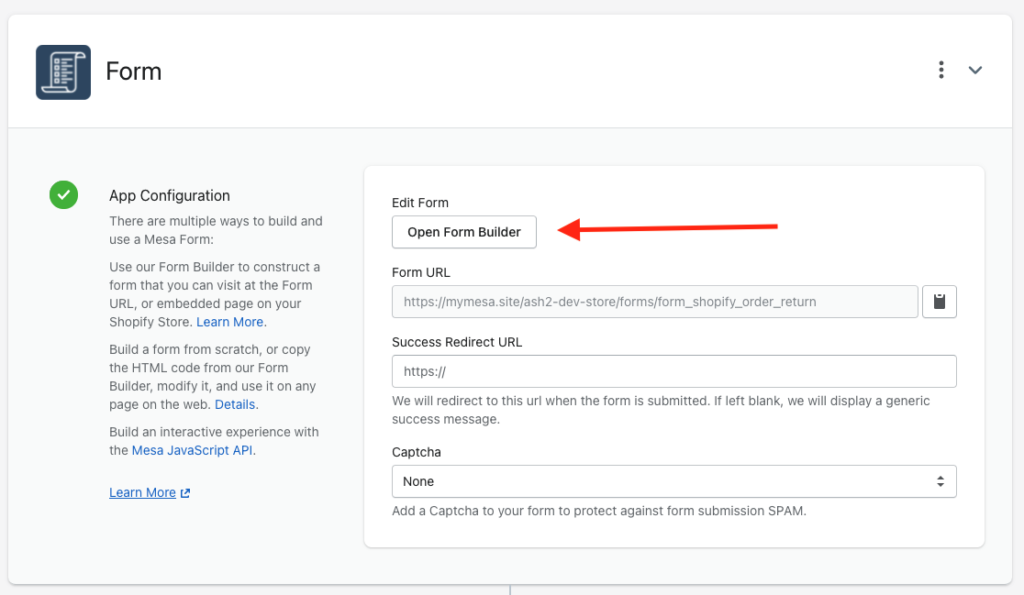Click the Edit Form label
The width and height of the screenshot is (1024, 595).
tap(420, 202)
